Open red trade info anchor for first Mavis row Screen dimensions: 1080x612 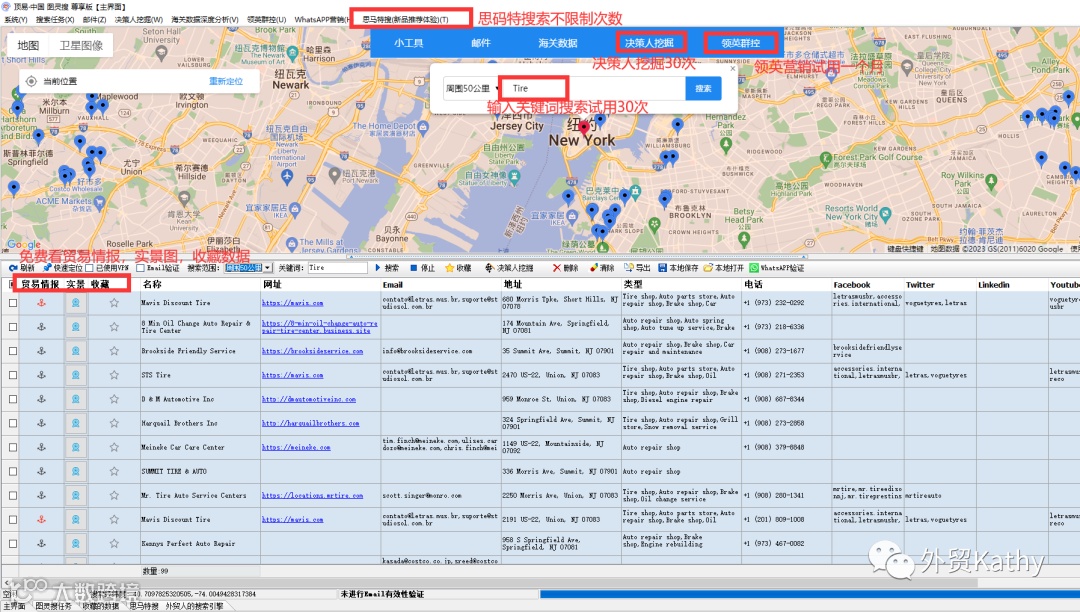tap(41, 303)
